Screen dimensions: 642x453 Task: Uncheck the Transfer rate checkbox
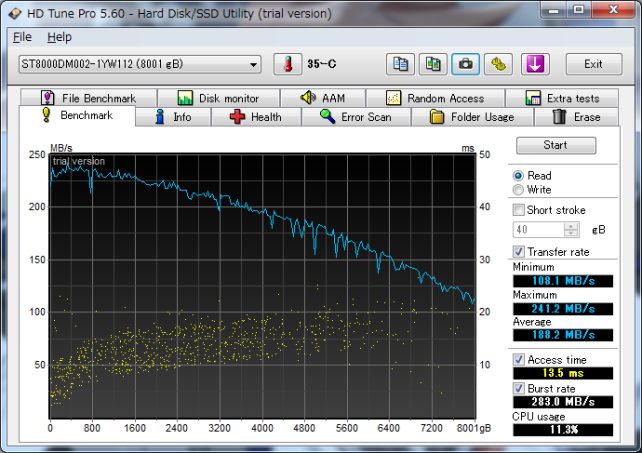(518, 252)
